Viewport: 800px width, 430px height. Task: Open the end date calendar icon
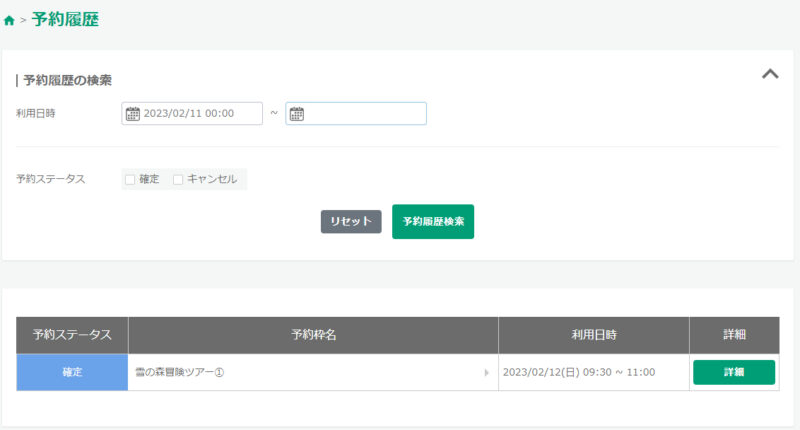tap(296, 114)
